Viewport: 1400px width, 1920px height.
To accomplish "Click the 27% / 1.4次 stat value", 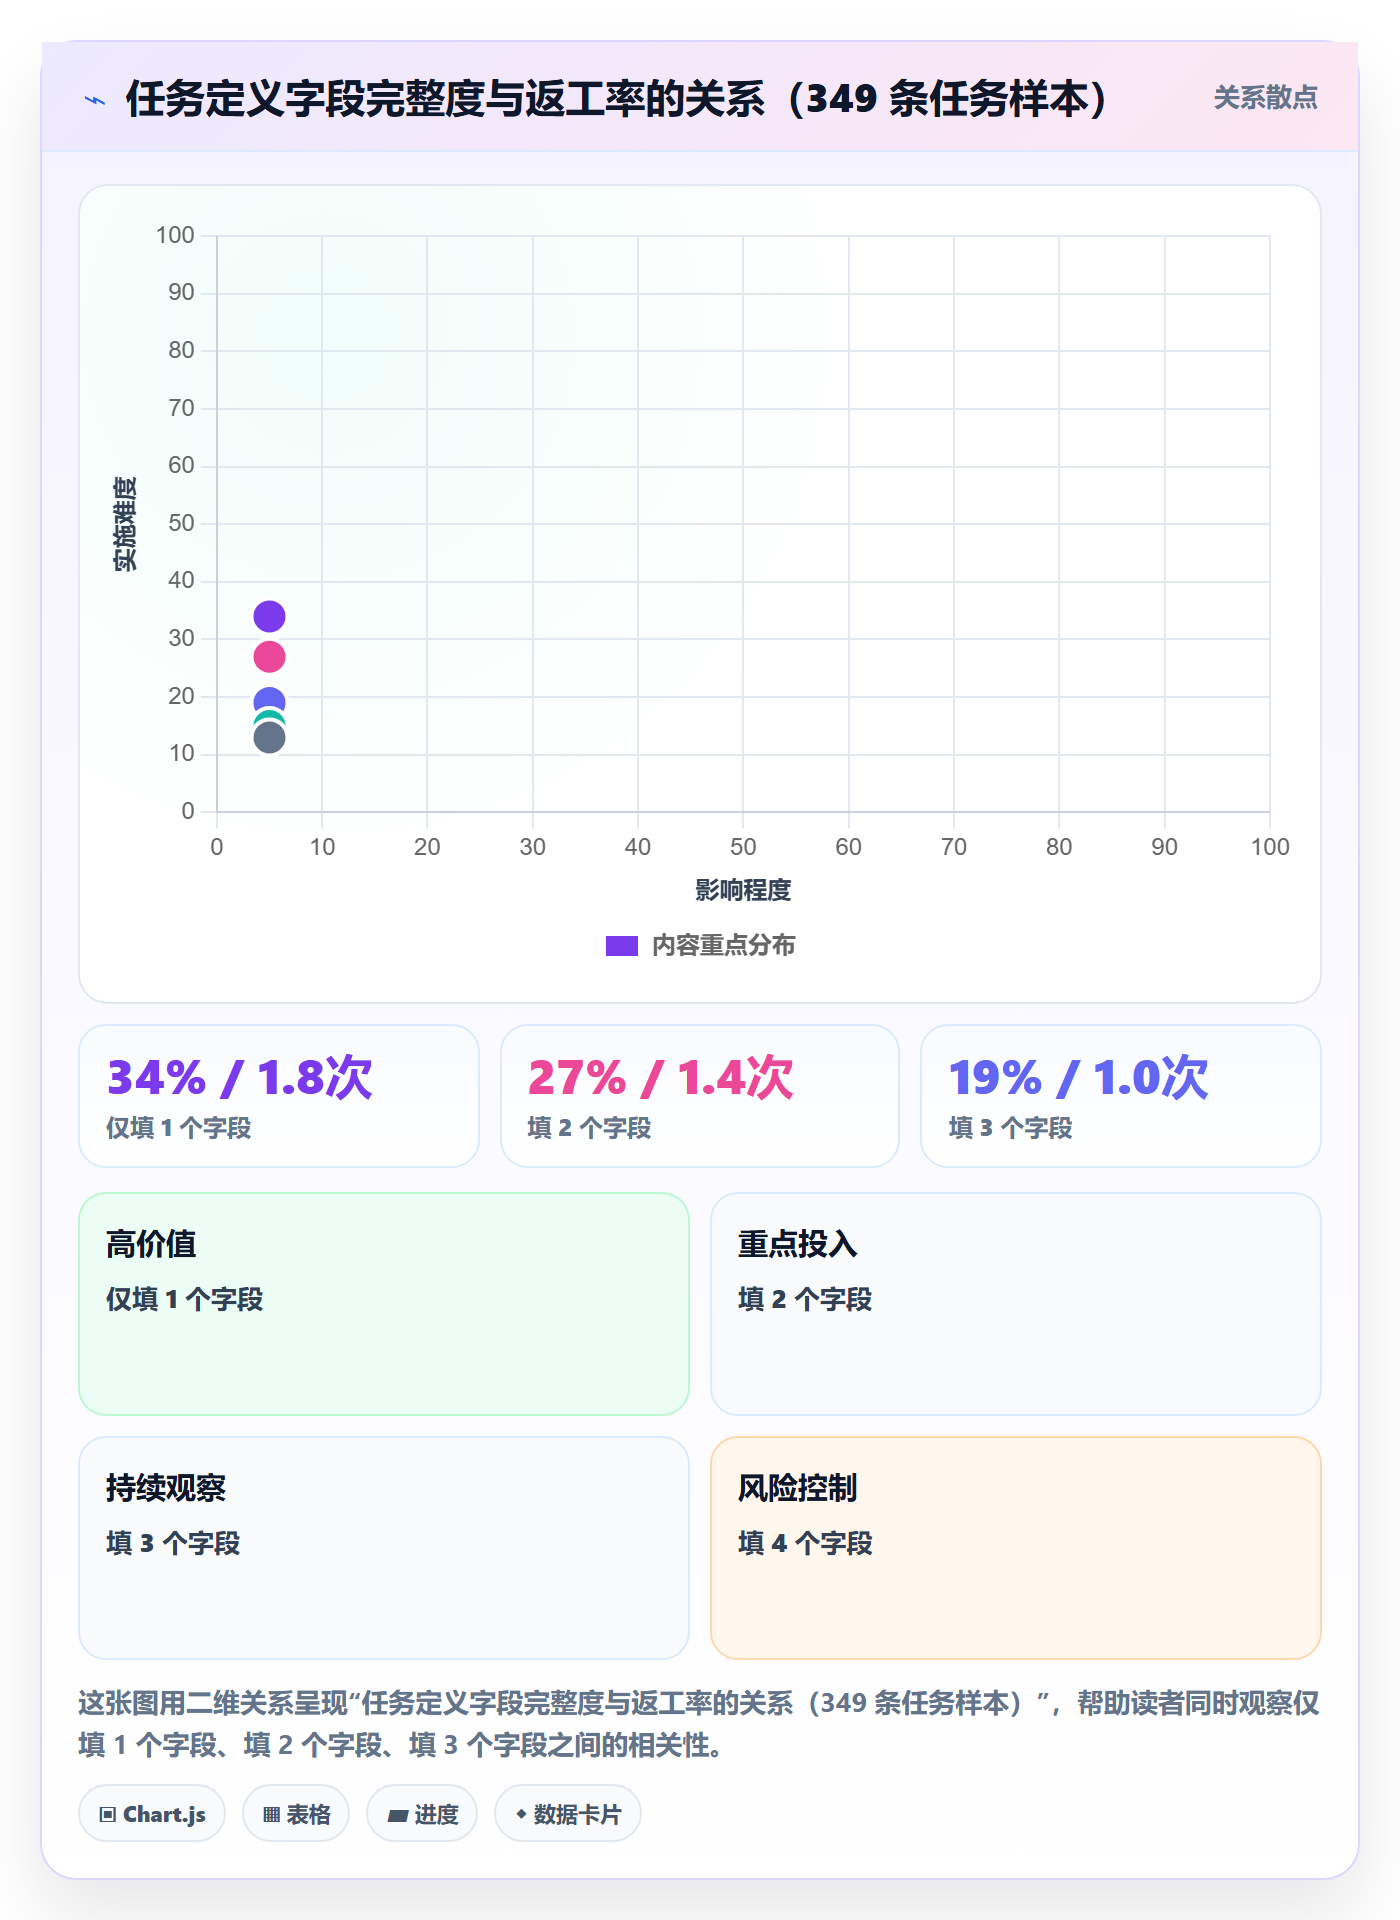I will (x=661, y=1078).
